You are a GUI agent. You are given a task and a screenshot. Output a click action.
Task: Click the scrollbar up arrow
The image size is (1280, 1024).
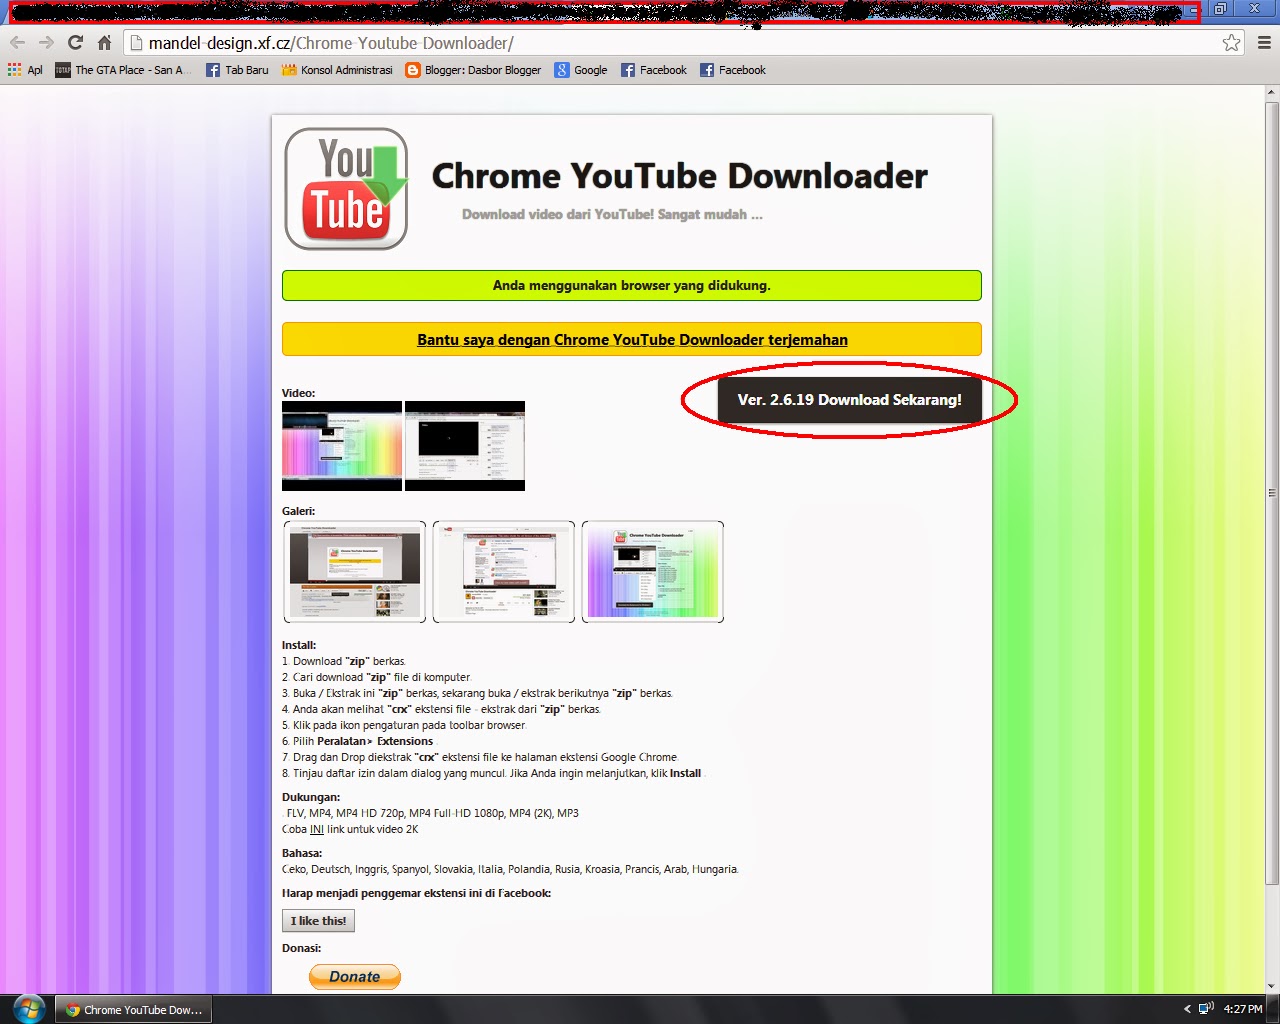click(x=1272, y=93)
